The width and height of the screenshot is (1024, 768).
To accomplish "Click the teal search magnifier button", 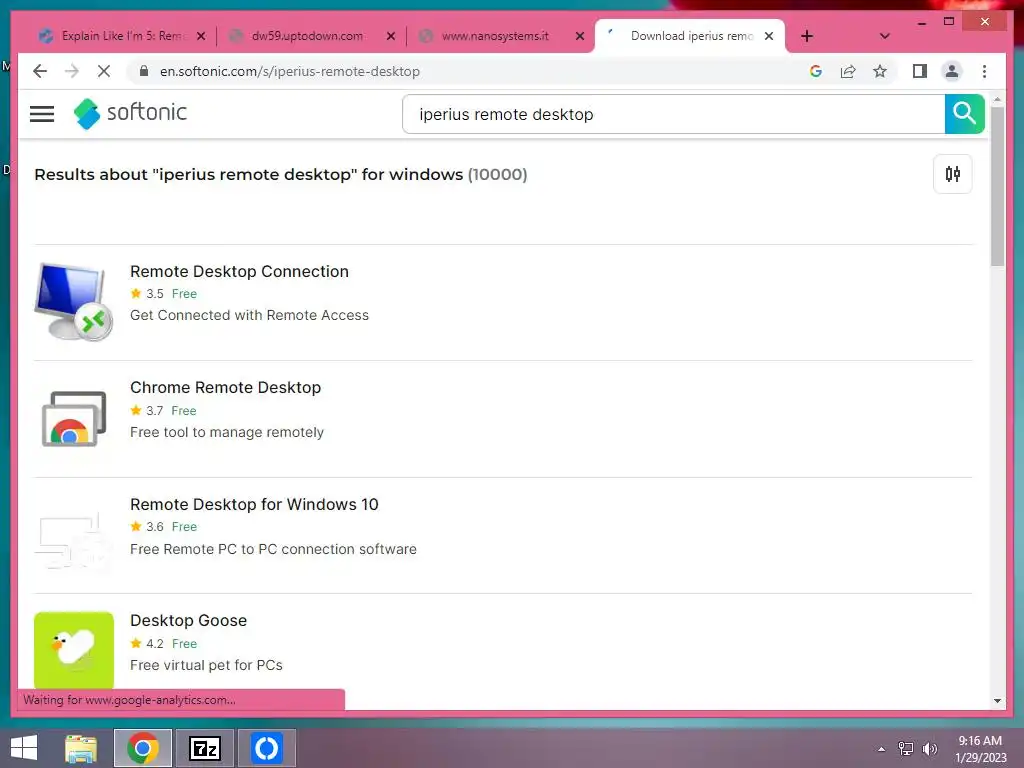I will [x=964, y=114].
